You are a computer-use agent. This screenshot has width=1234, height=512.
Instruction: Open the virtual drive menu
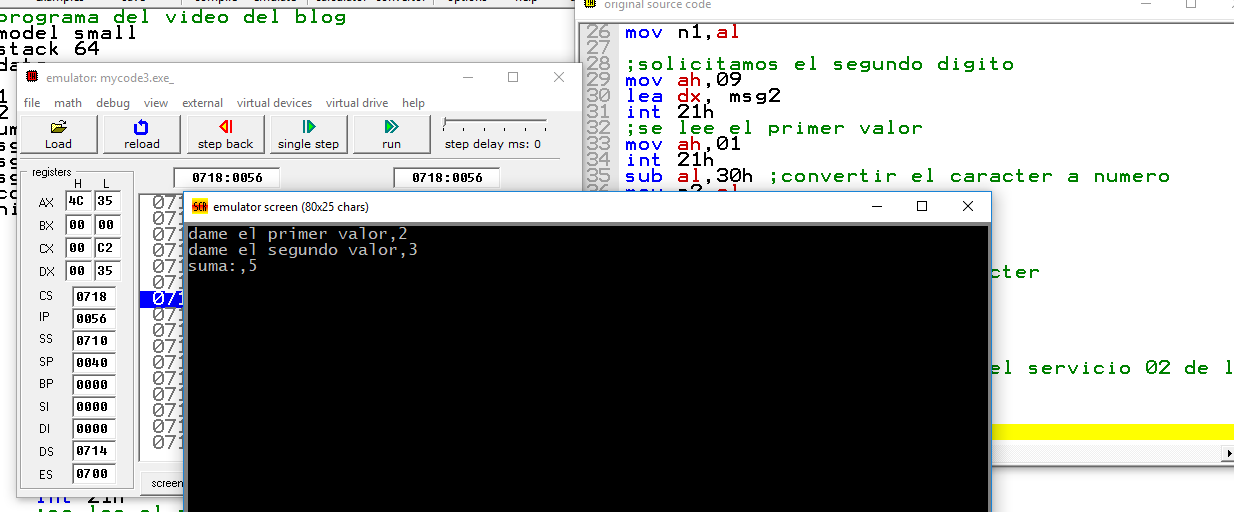point(357,103)
